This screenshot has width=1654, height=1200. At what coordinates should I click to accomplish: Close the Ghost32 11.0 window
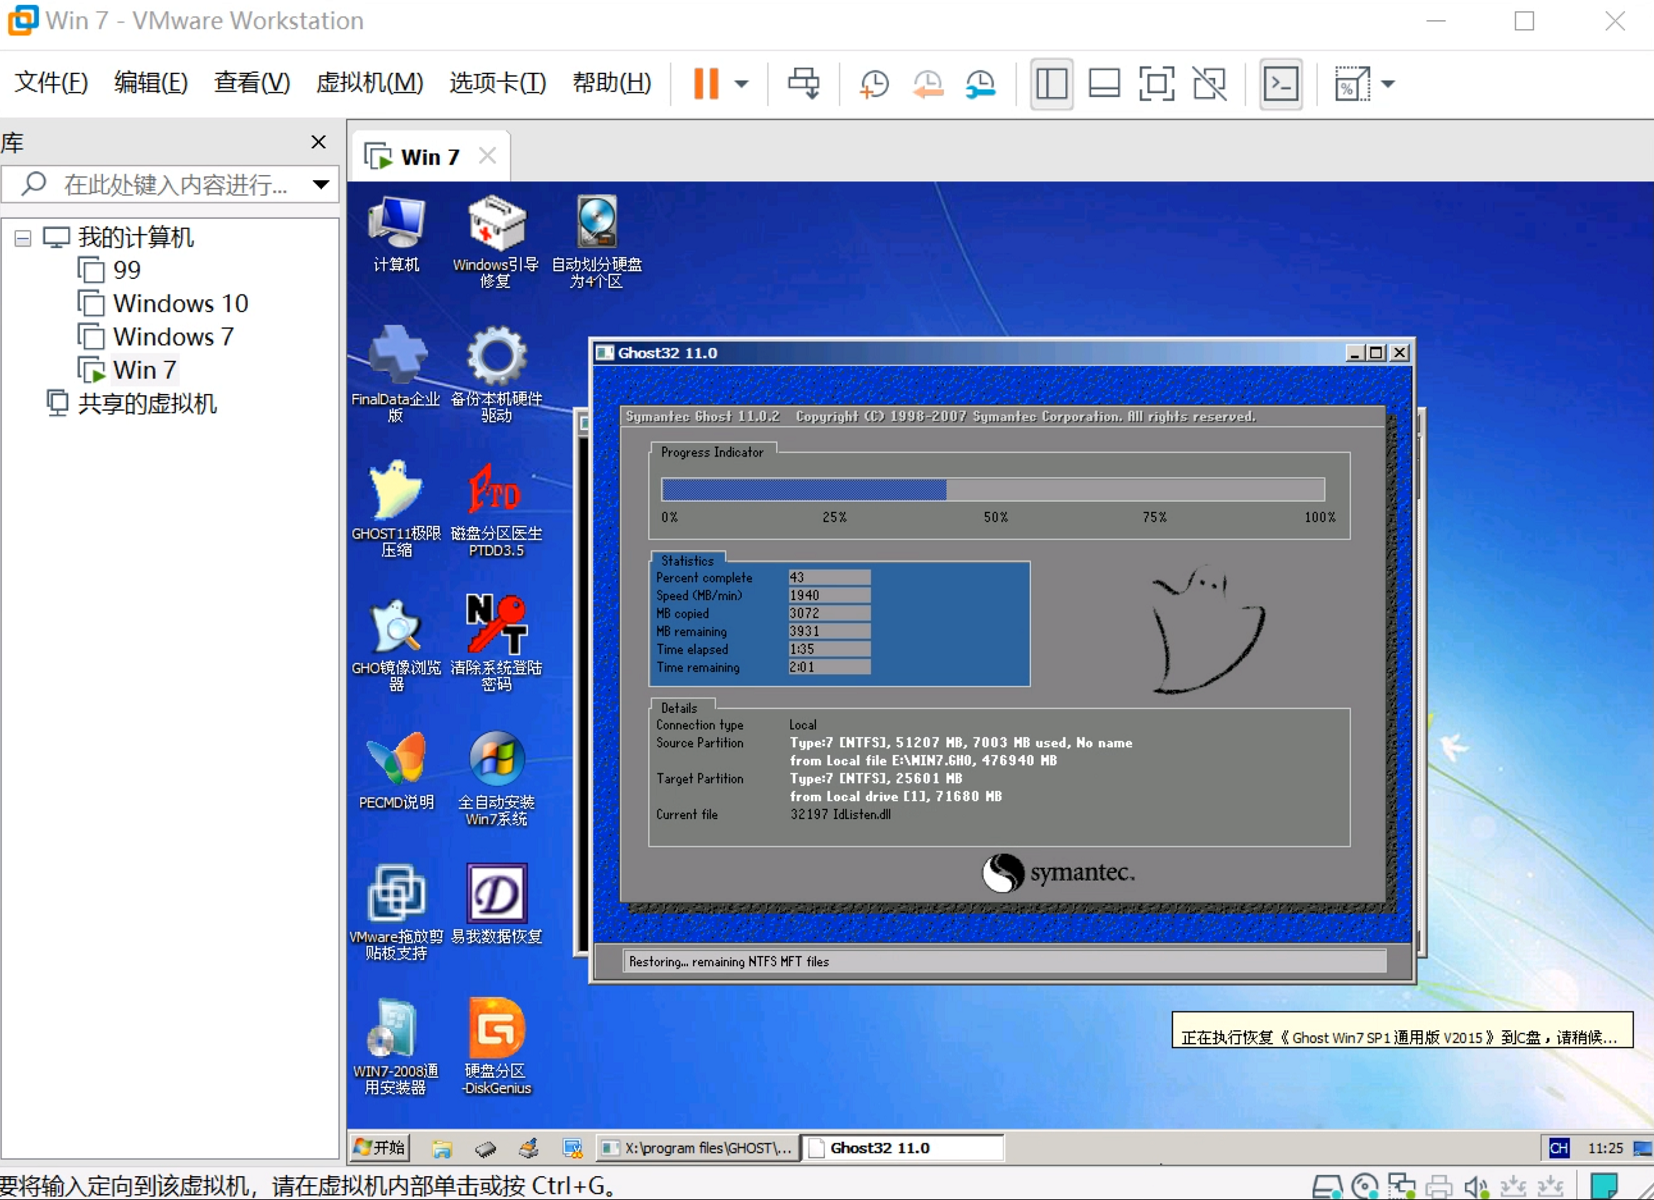point(1400,353)
